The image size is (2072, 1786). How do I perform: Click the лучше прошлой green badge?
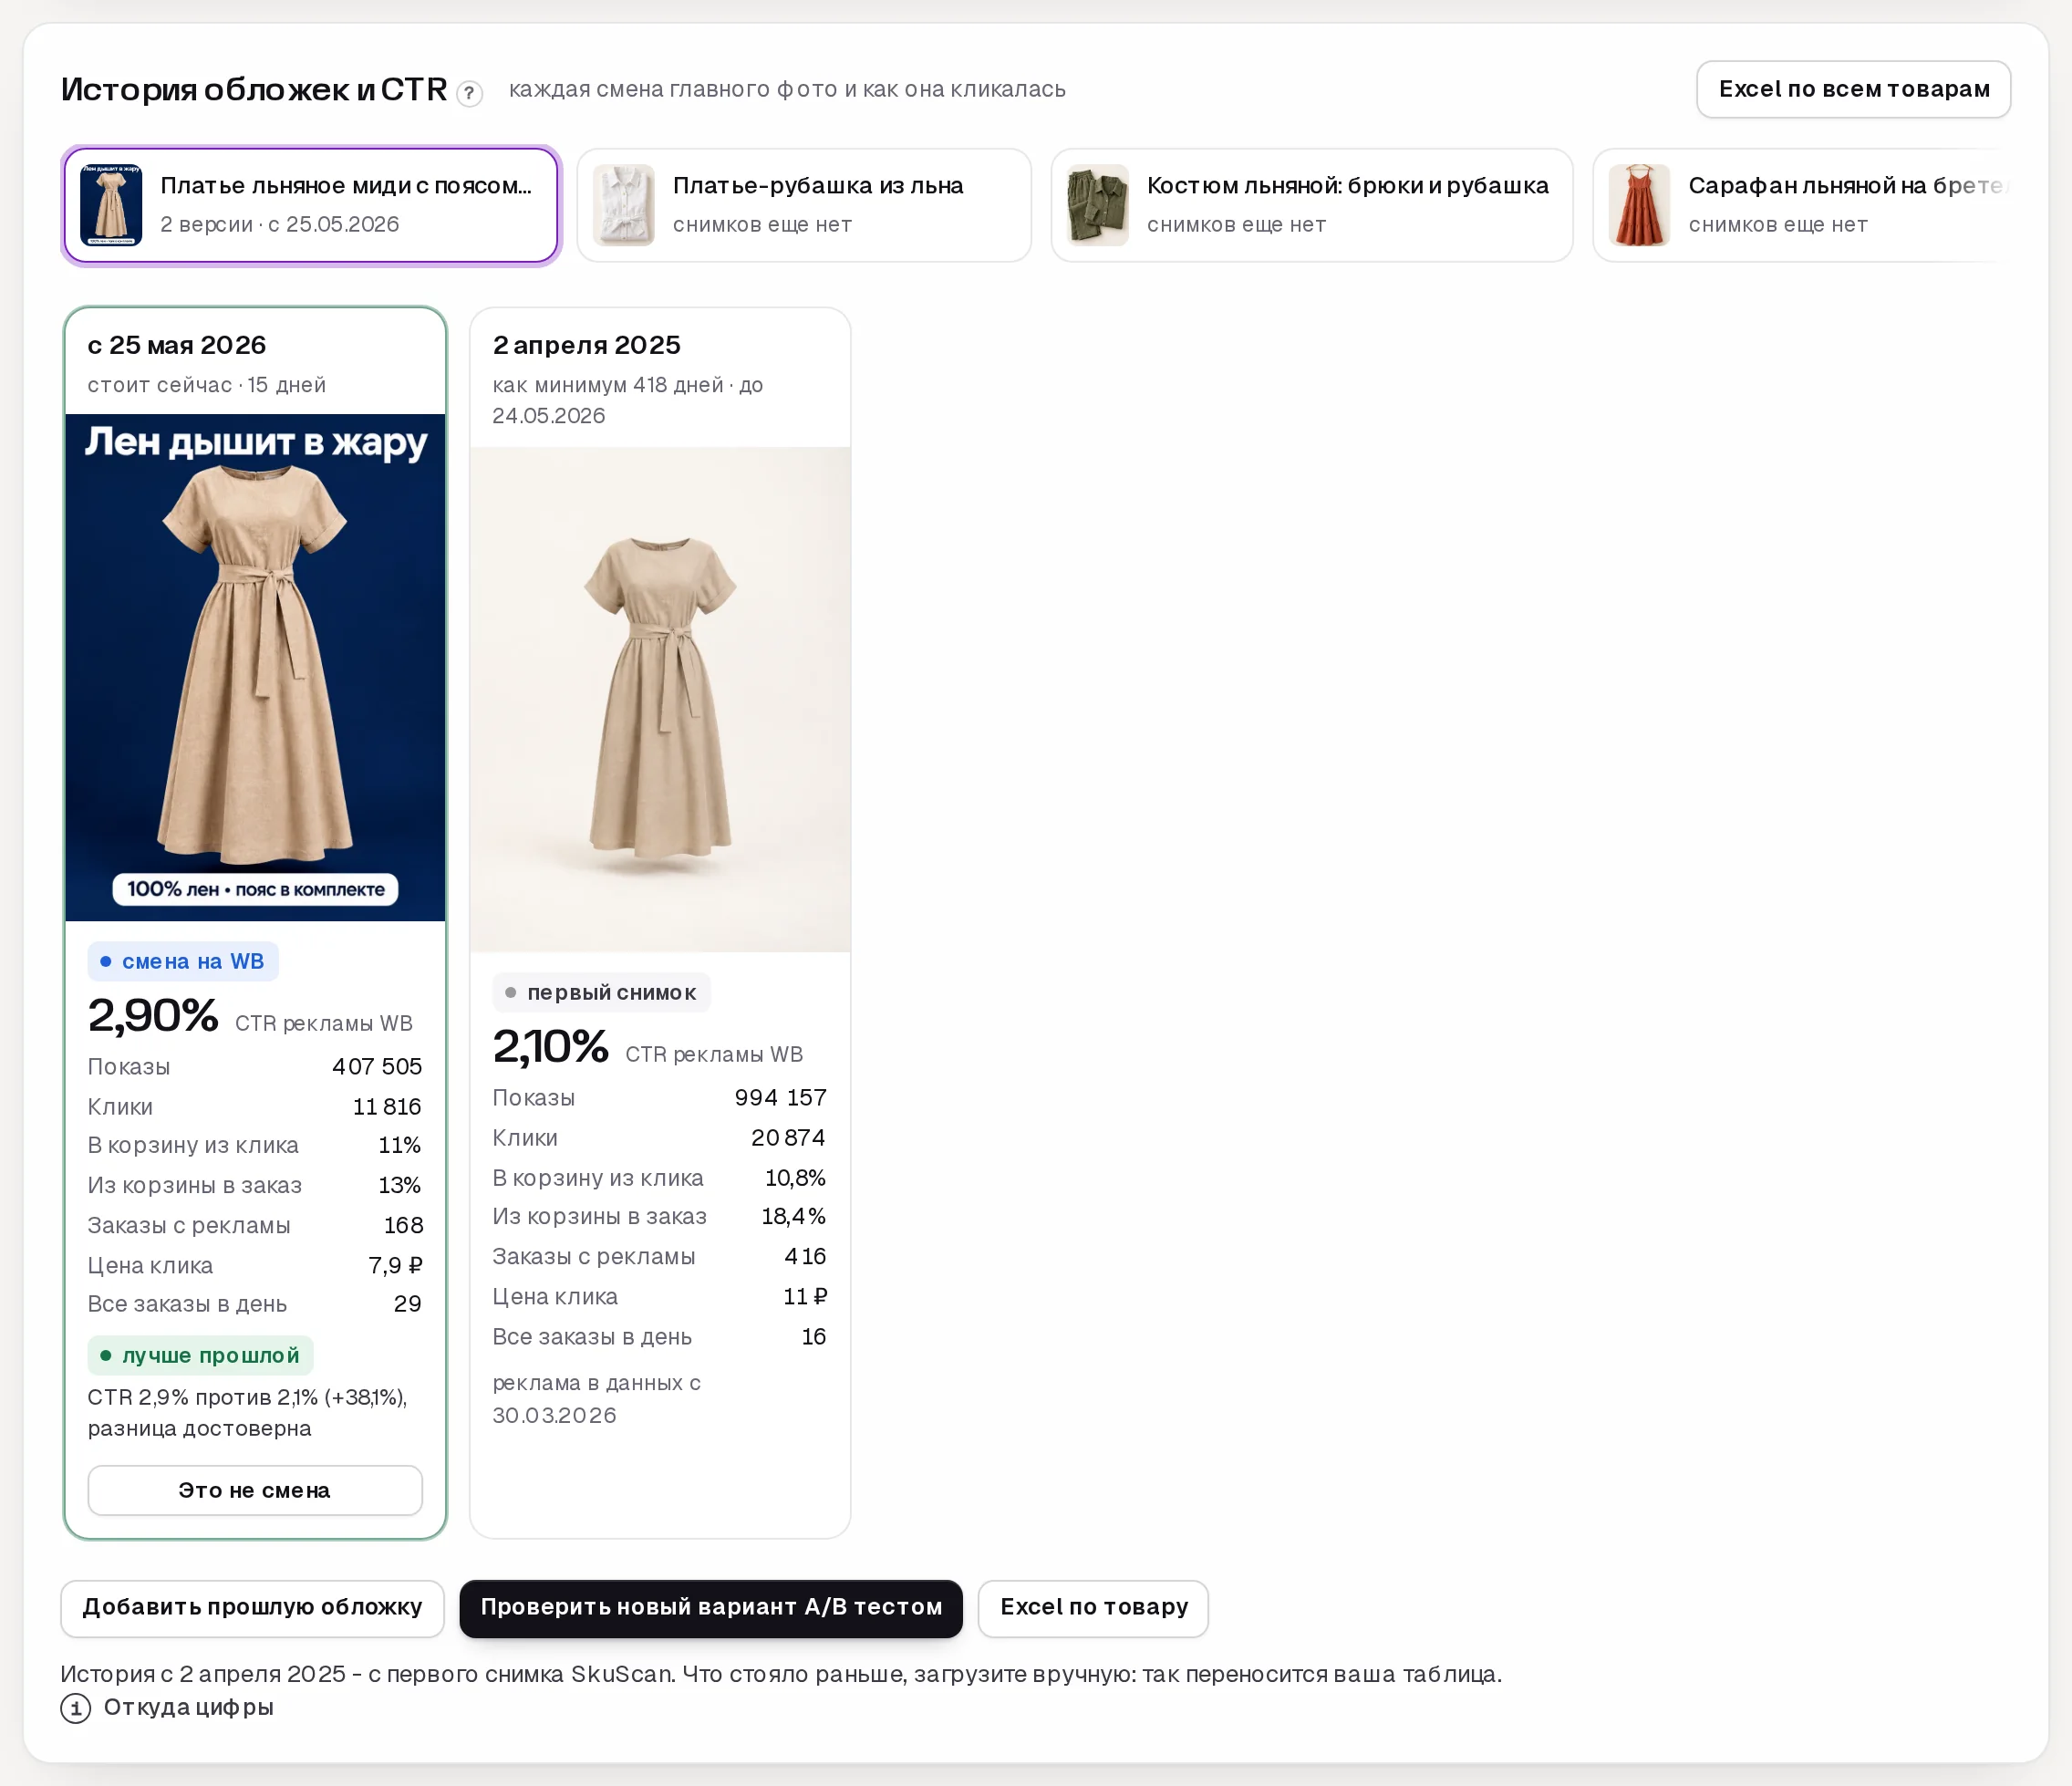[x=200, y=1355]
